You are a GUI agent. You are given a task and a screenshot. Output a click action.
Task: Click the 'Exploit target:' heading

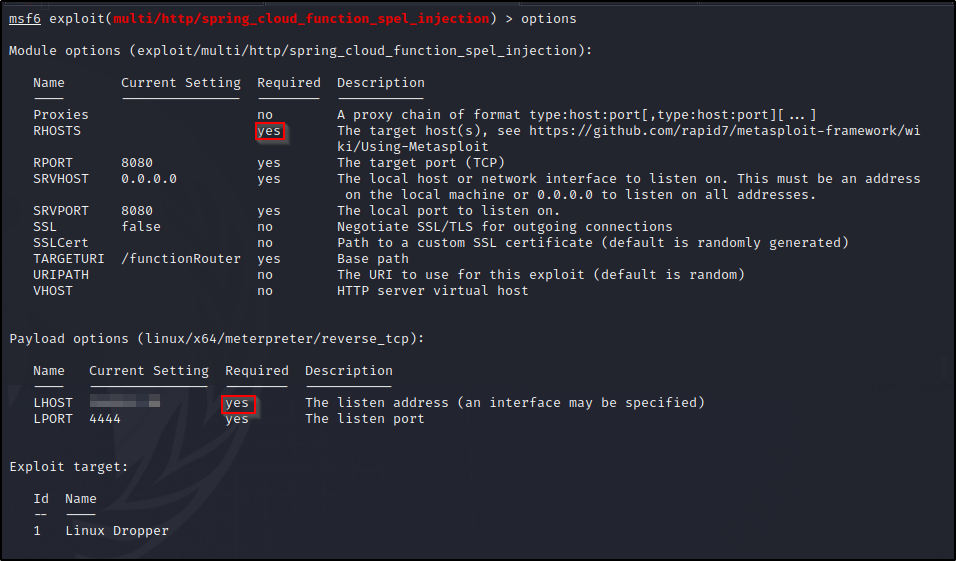[69, 467]
